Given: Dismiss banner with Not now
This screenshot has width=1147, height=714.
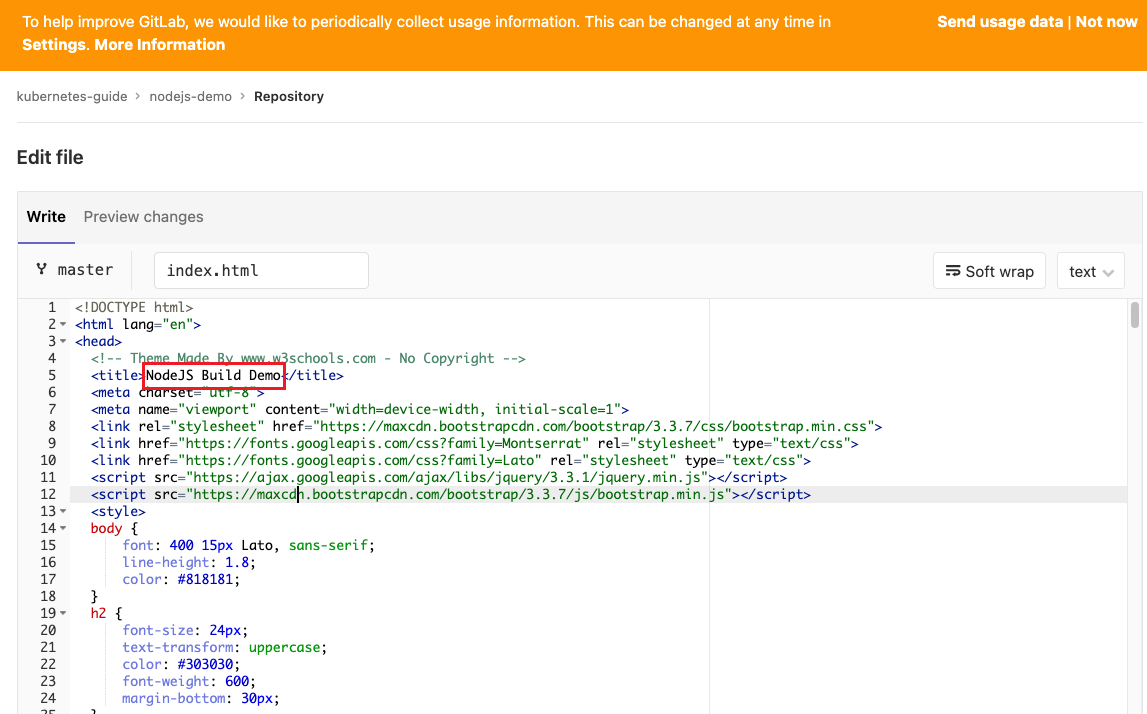Looking at the screenshot, I should click(1106, 22).
